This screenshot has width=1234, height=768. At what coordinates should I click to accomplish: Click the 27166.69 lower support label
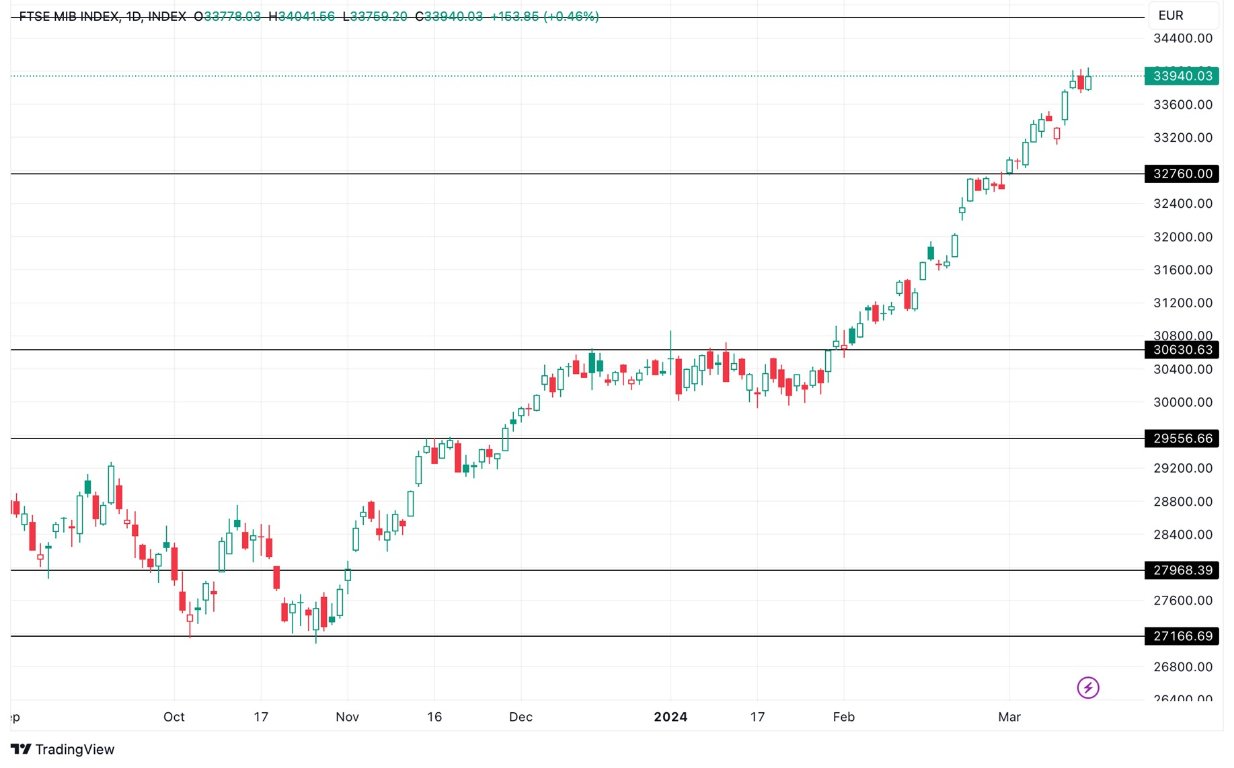[1181, 636]
